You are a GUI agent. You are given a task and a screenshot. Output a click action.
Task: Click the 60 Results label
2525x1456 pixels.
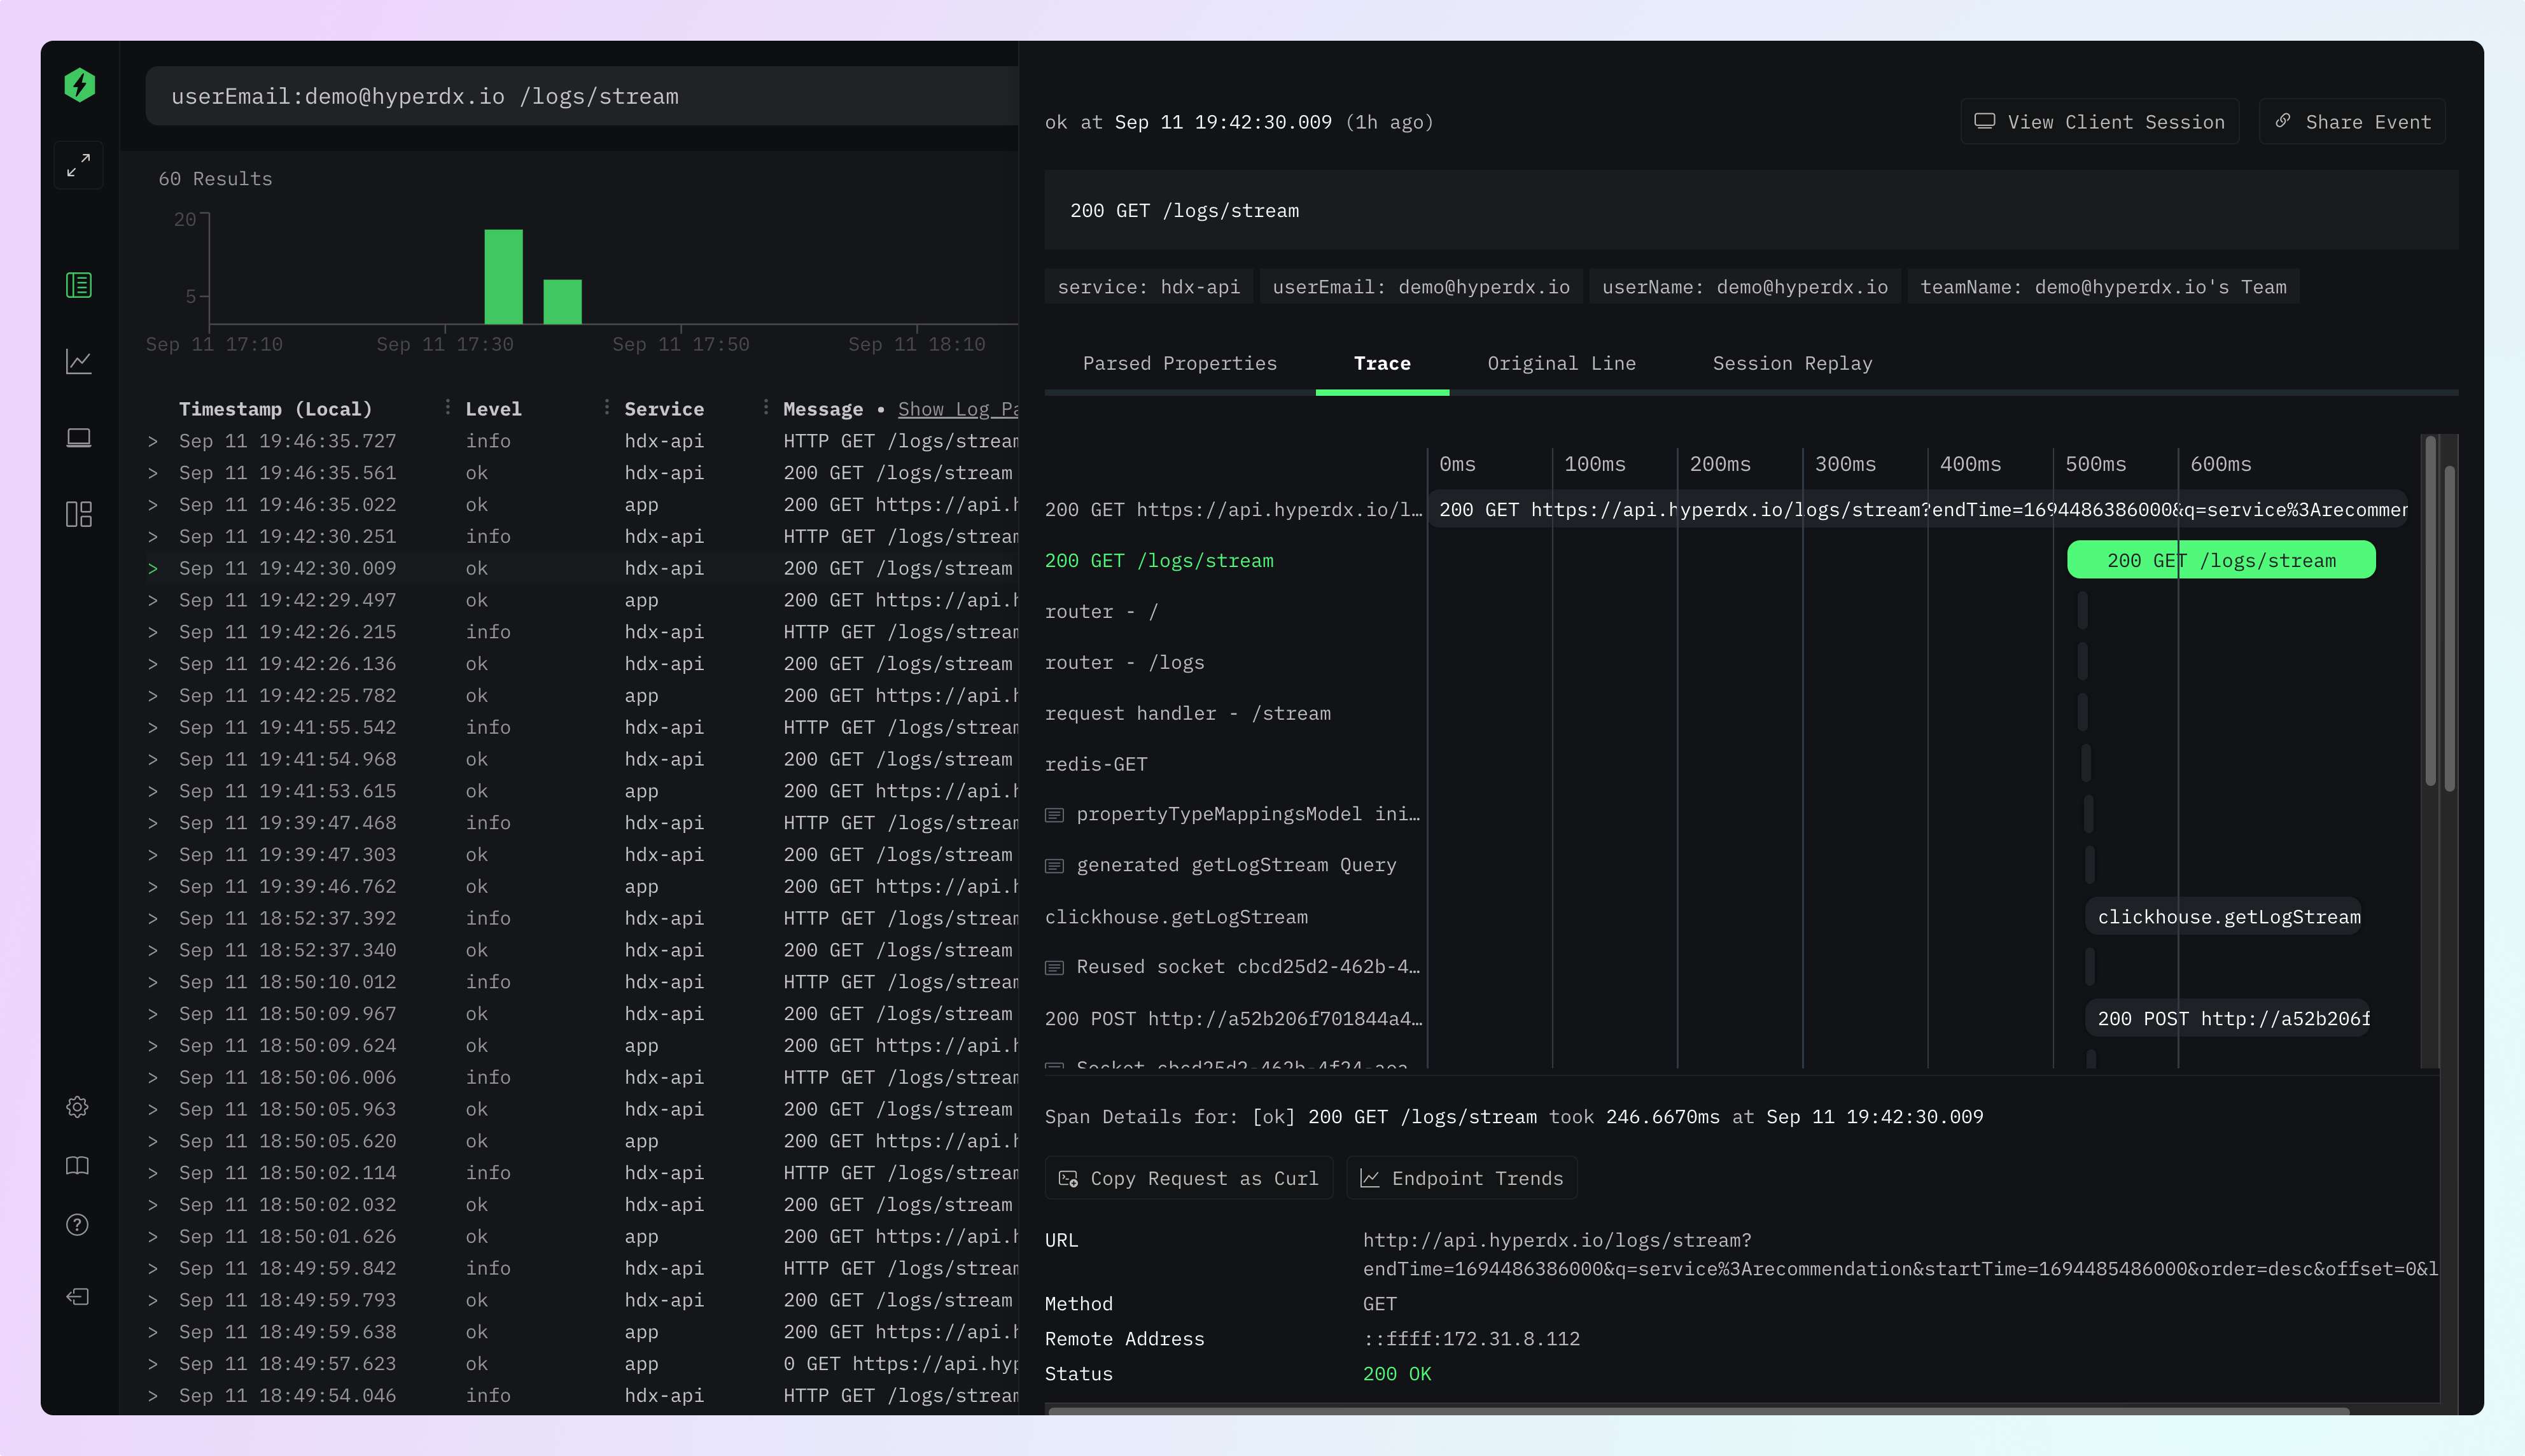[x=215, y=179]
